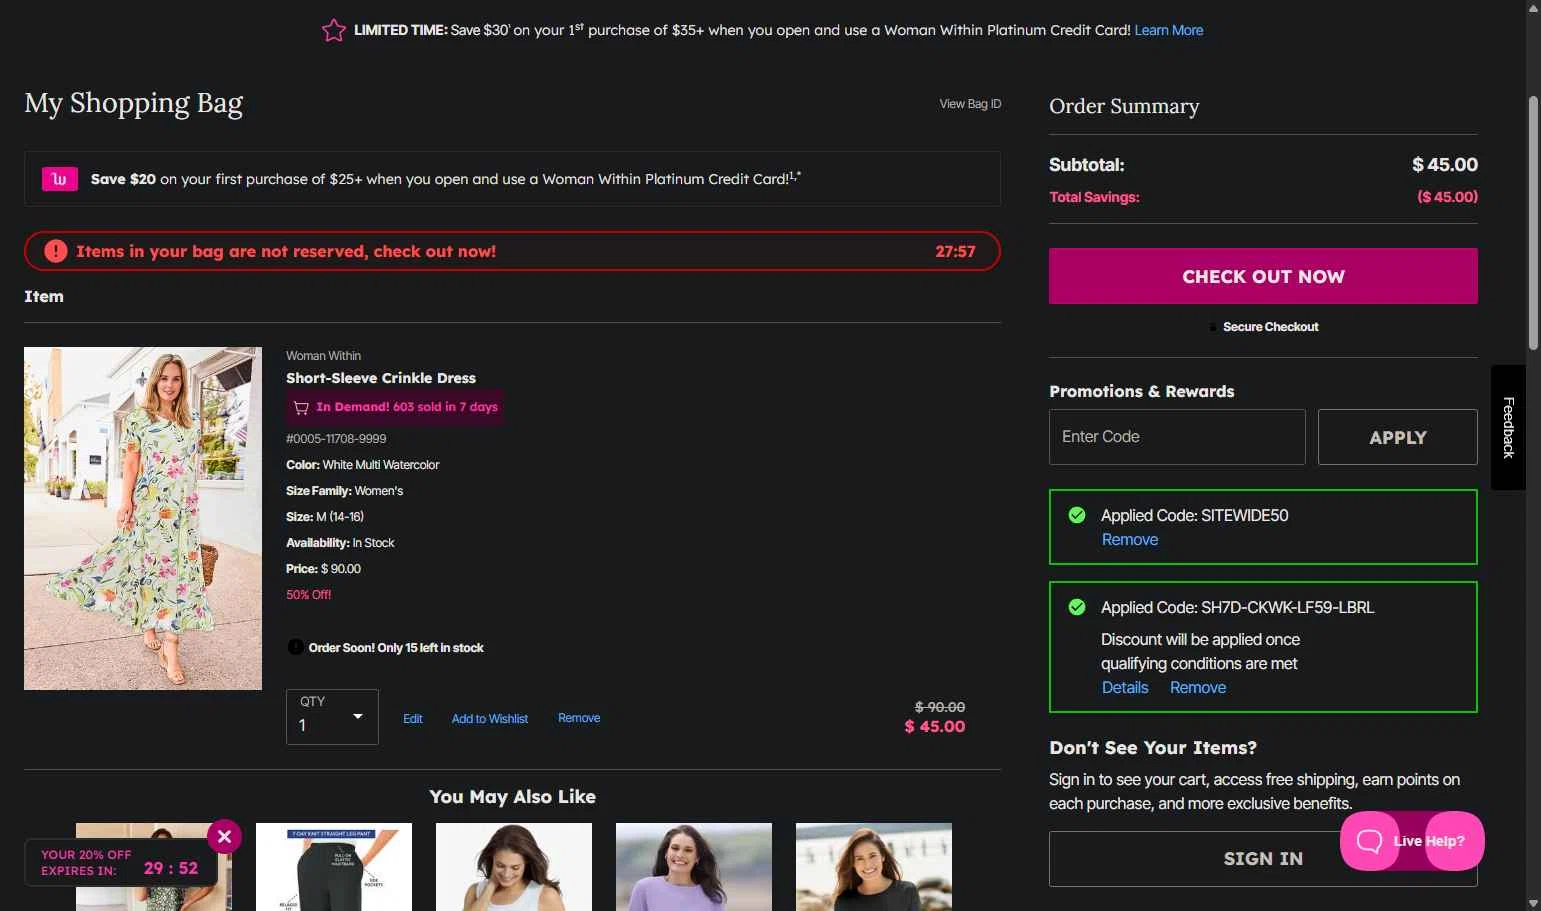The width and height of the screenshot is (1541, 911).
Task: Click the item number #0005-11708-9999
Action: (336, 439)
